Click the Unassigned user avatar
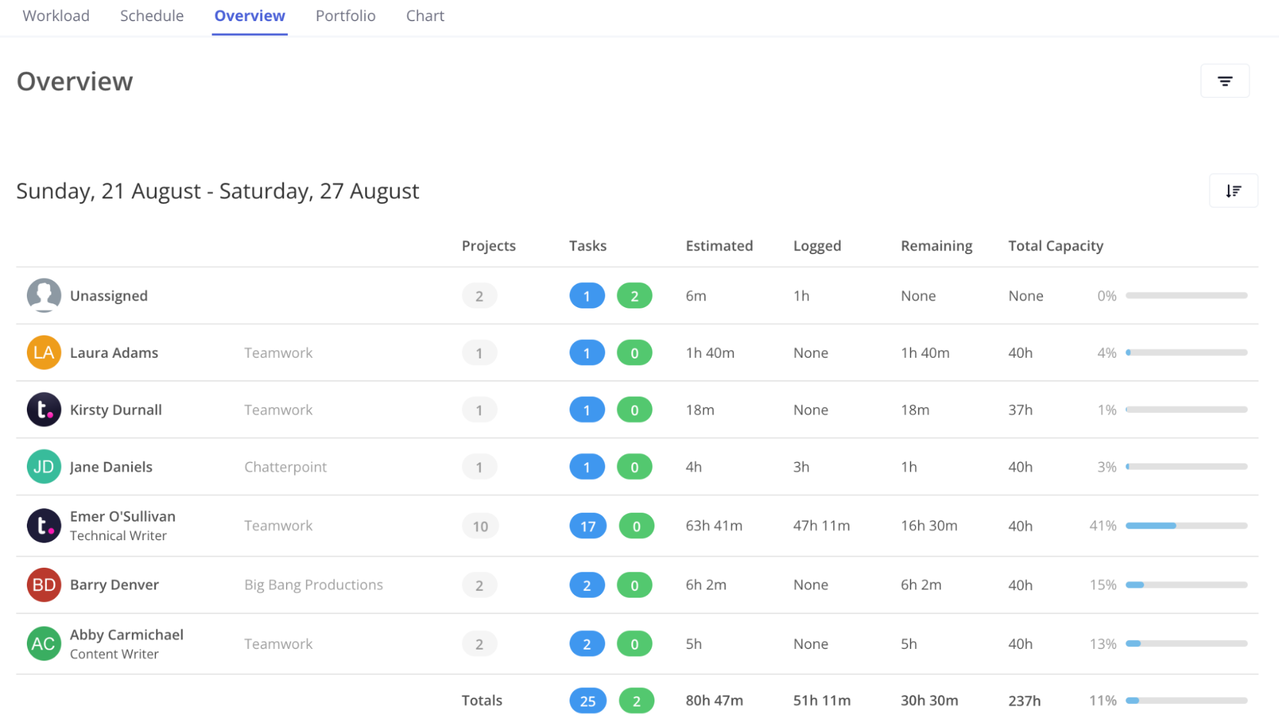This screenshot has height=720, width=1279. pos(44,295)
